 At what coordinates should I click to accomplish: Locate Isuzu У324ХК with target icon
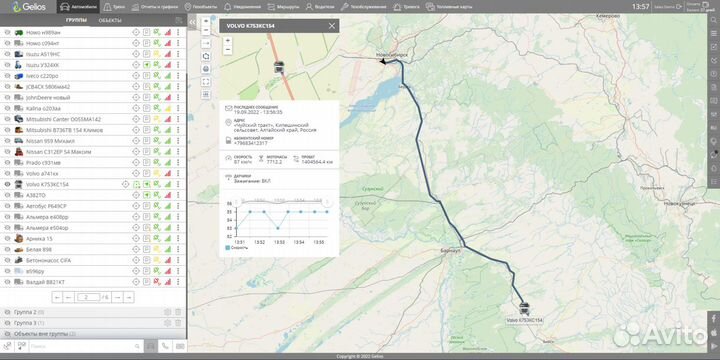pyautogui.click(x=135, y=65)
